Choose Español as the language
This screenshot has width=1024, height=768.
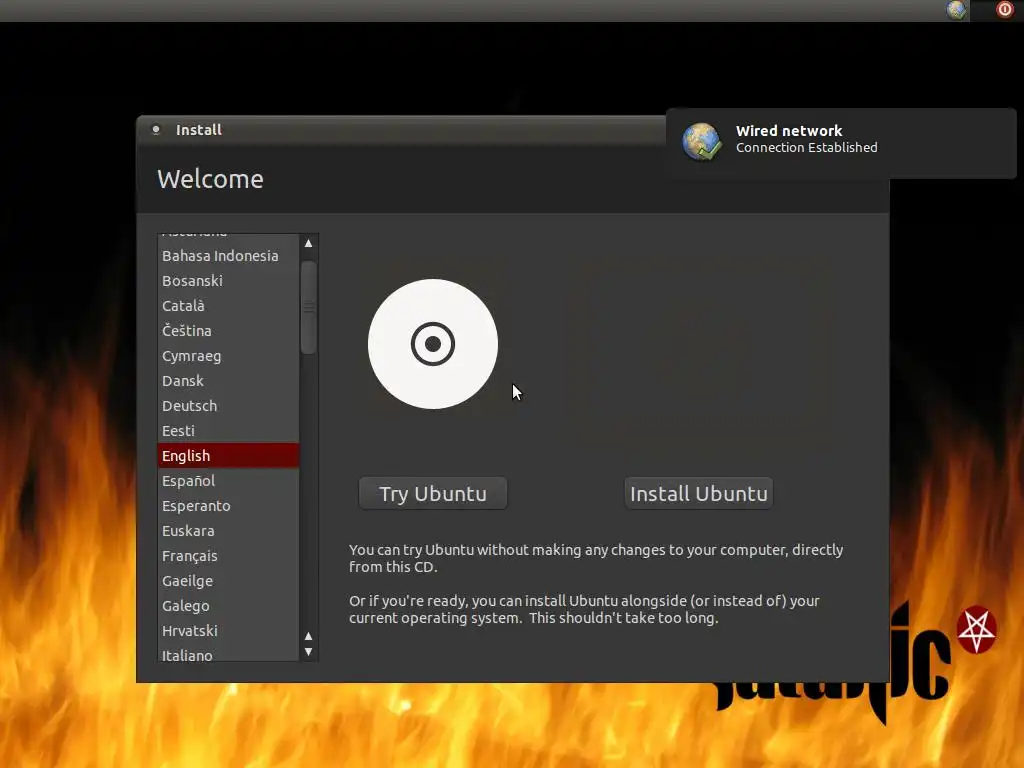click(x=228, y=481)
